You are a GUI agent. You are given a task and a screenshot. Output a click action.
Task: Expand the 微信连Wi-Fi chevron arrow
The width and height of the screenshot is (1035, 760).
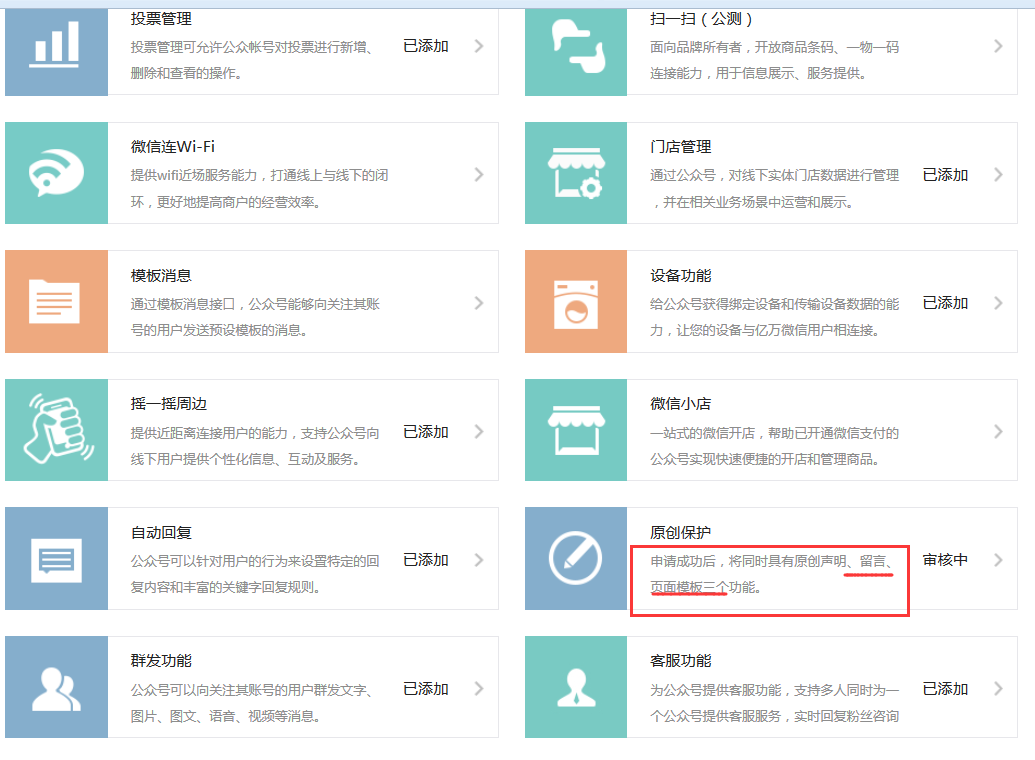[479, 174]
